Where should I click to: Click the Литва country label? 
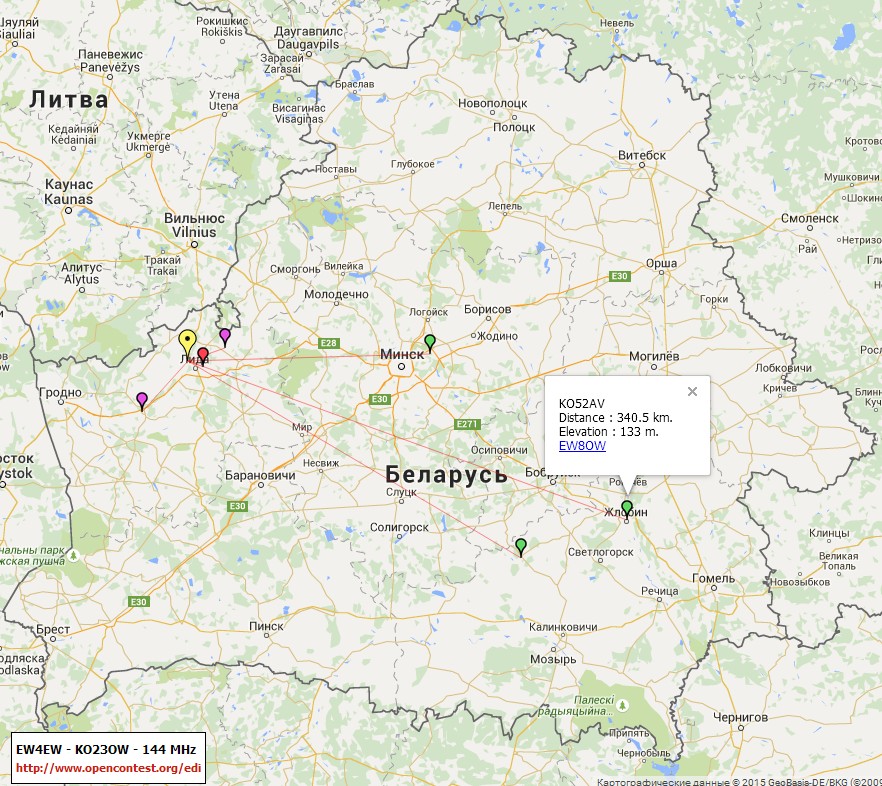click(x=68, y=99)
